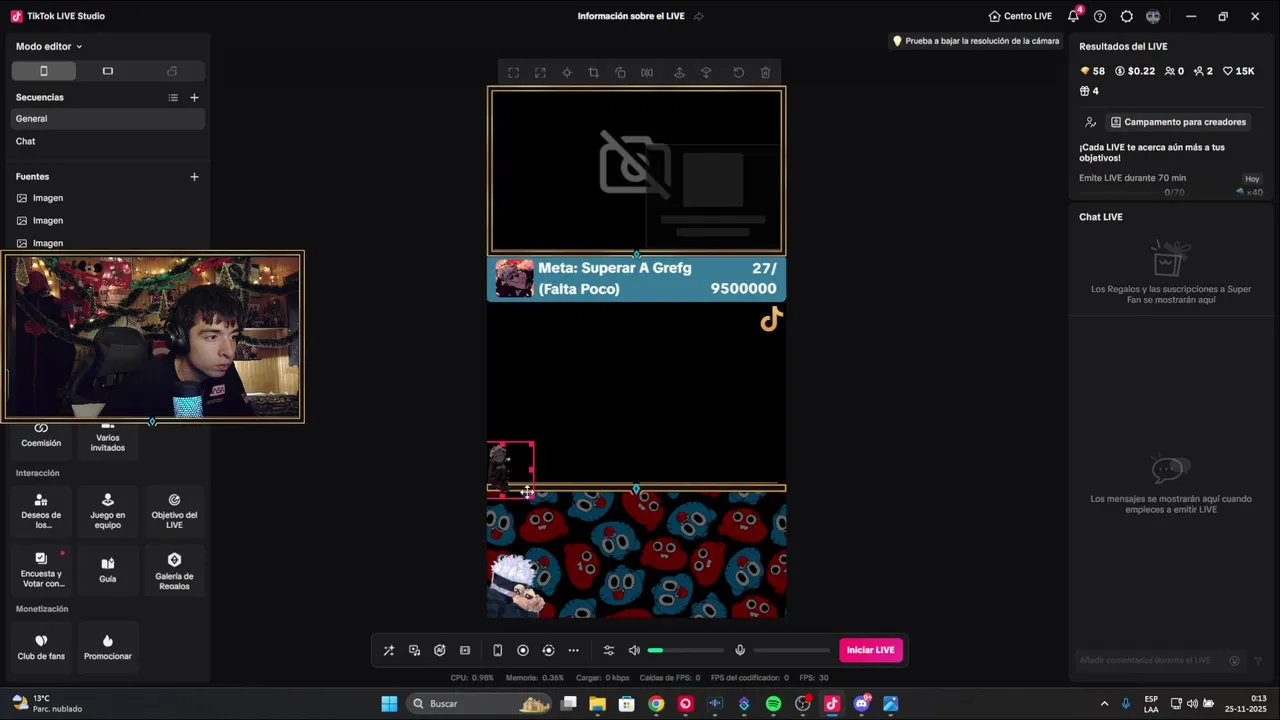Open Centro LIVE

pyautogui.click(x=1020, y=16)
